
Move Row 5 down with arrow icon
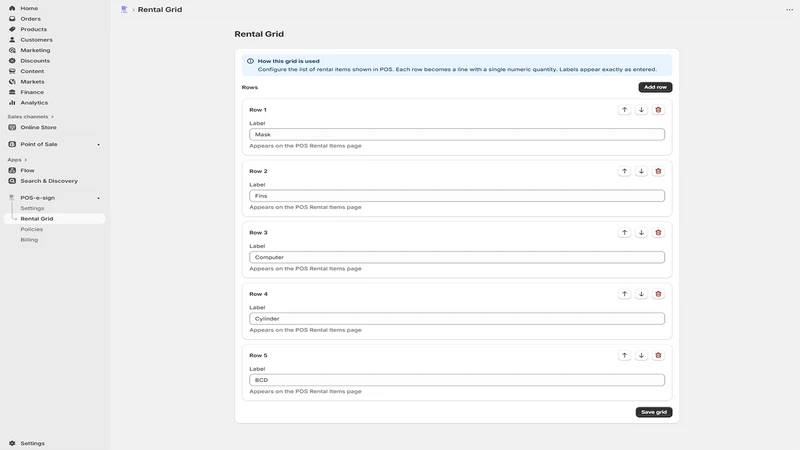pyautogui.click(x=641, y=355)
